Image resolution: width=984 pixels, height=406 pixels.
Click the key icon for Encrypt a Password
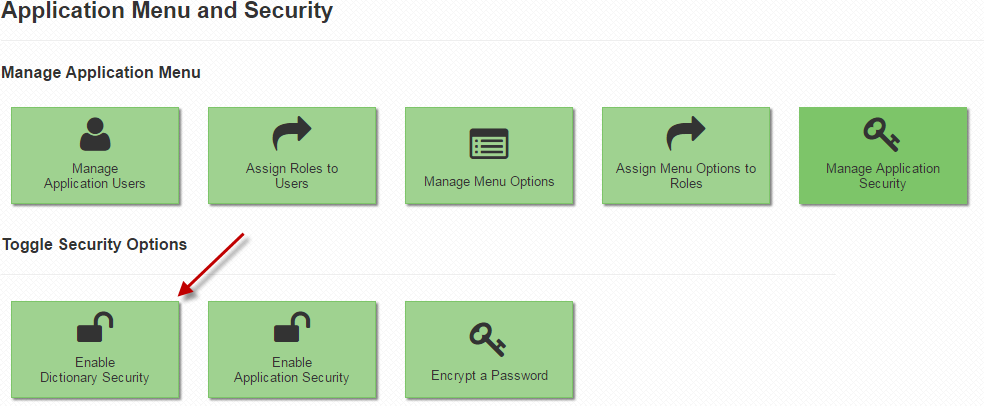coord(488,339)
